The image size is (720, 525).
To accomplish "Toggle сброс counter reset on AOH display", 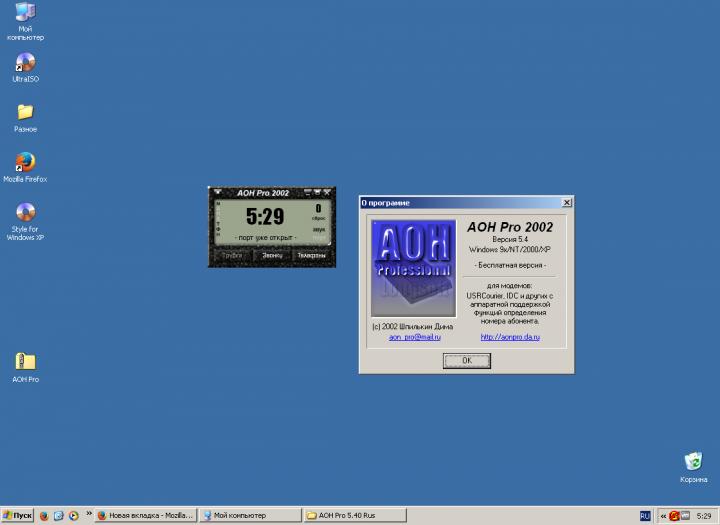I will 317,216.
